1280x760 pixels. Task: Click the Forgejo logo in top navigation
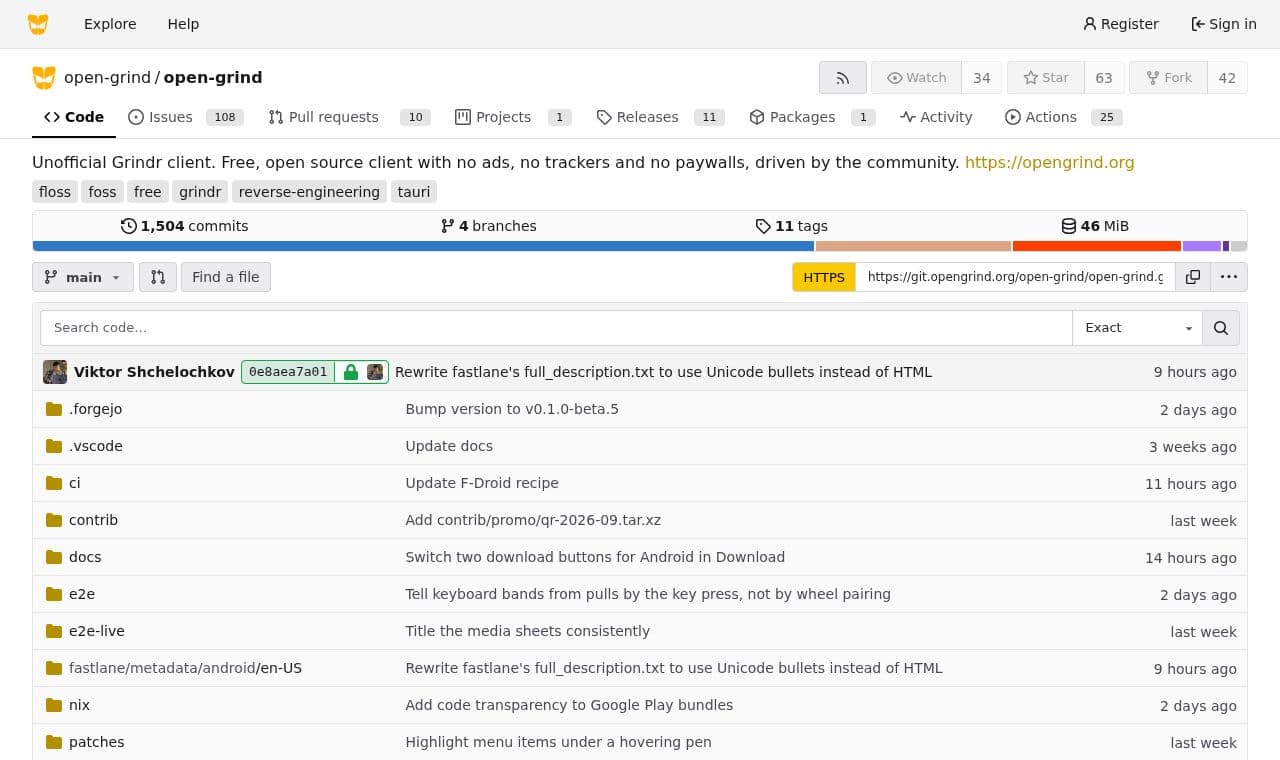tap(38, 24)
